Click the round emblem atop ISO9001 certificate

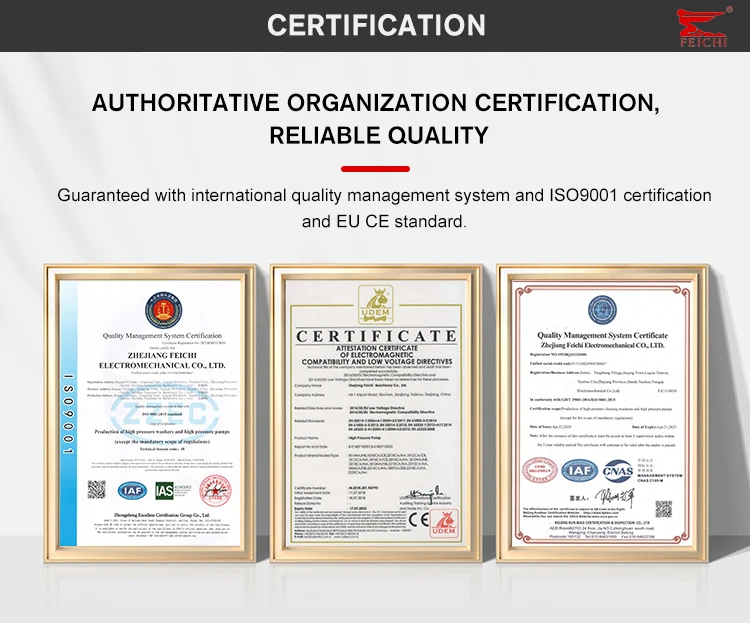pyautogui.click(x=164, y=311)
